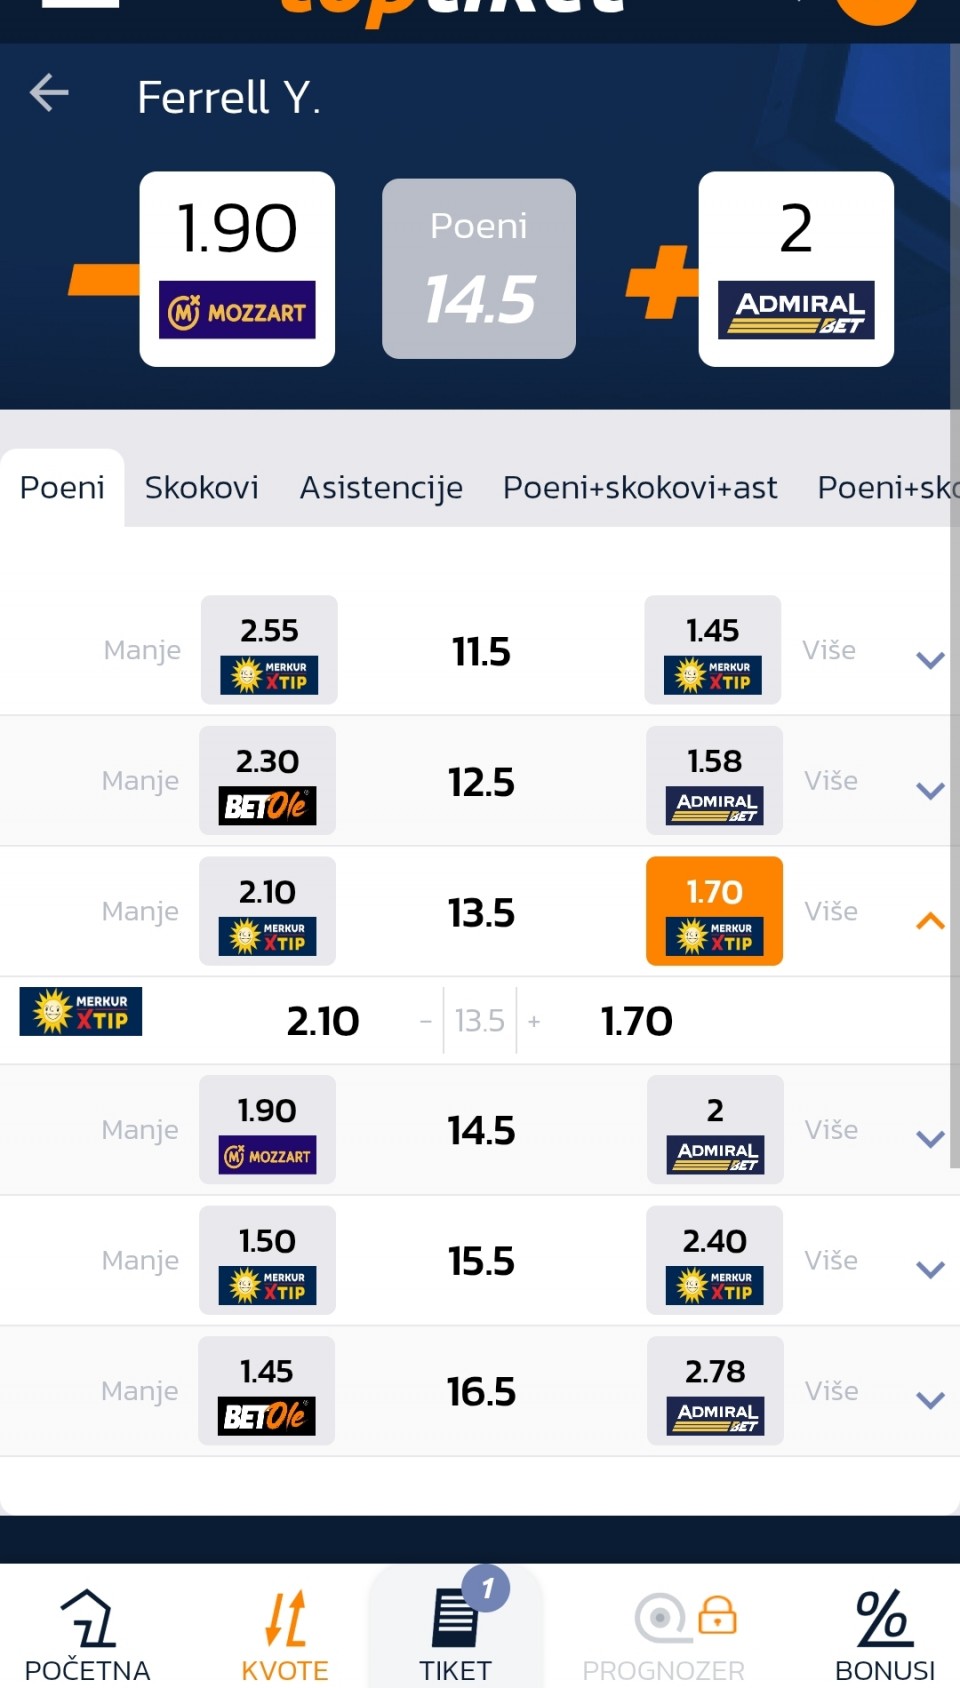Select the 2.40 Više odd for 15.5

click(x=714, y=1260)
